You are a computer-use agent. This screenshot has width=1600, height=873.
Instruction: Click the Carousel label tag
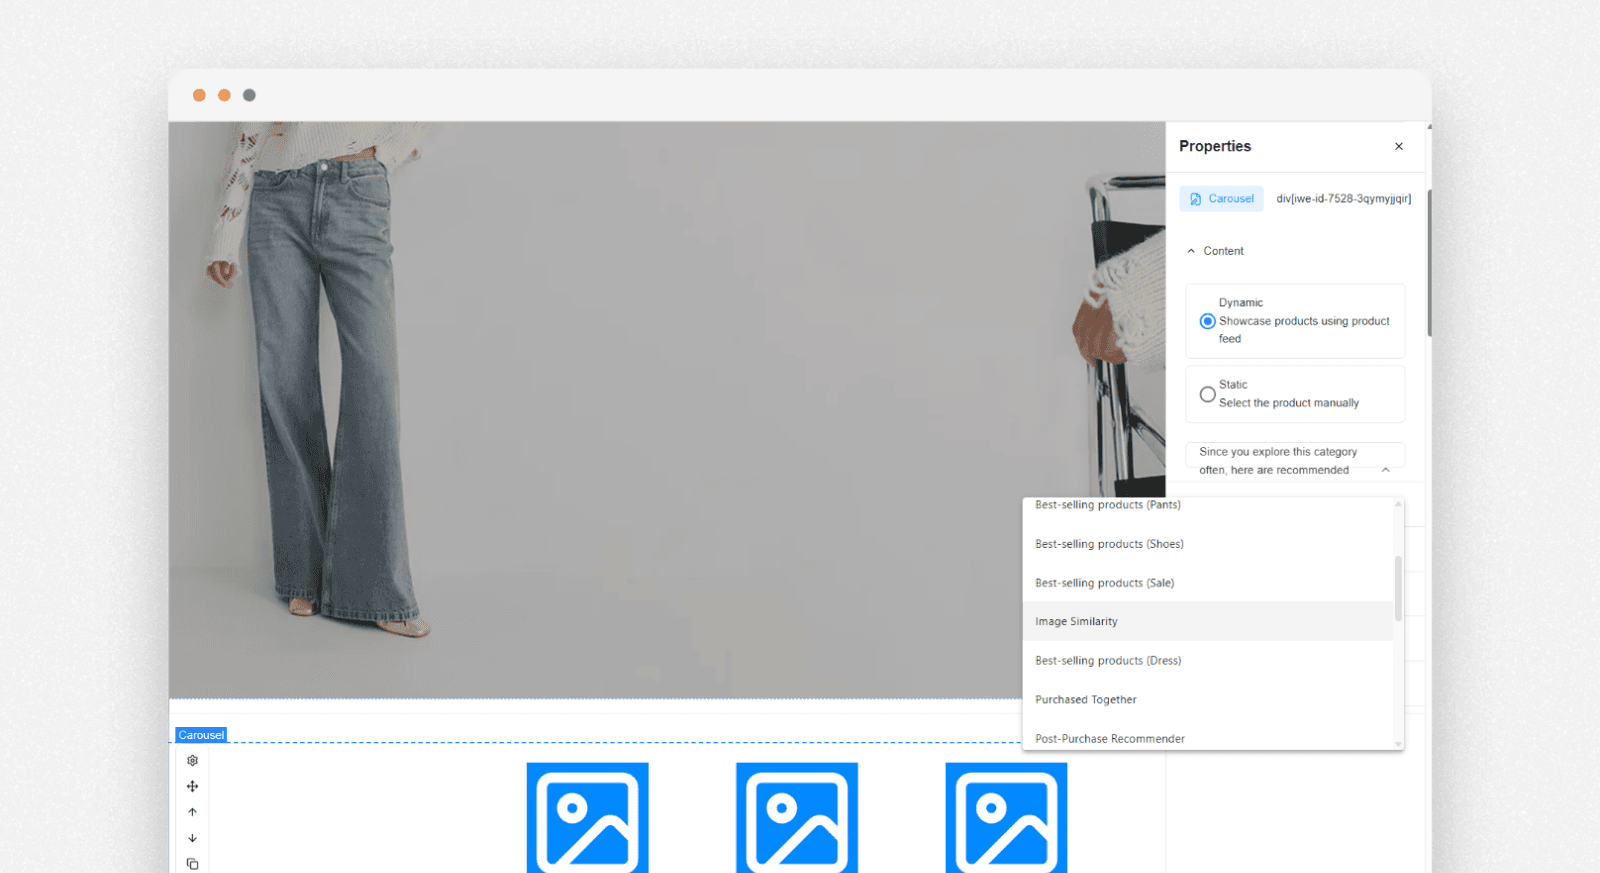(x=201, y=735)
